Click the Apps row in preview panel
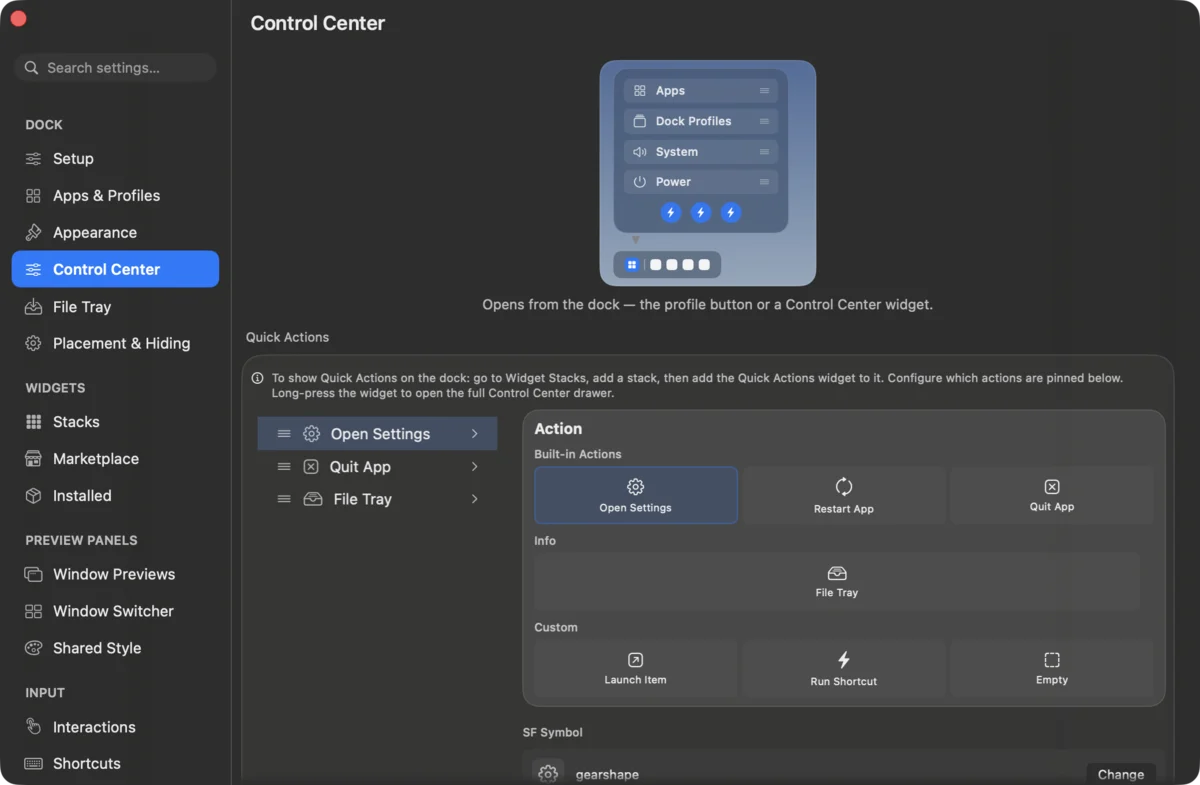Viewport: 1200px width, 785px height. pyautogui.click(x=701, y=91)
